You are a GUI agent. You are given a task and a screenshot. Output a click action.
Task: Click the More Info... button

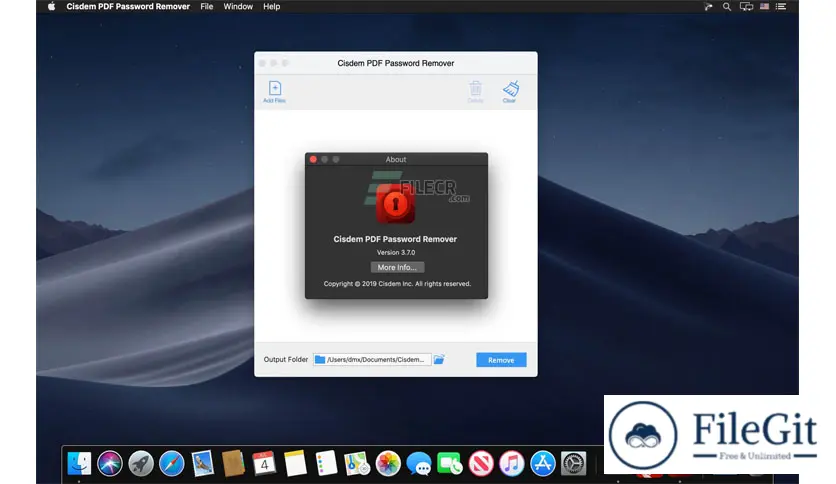click(397, 267)
